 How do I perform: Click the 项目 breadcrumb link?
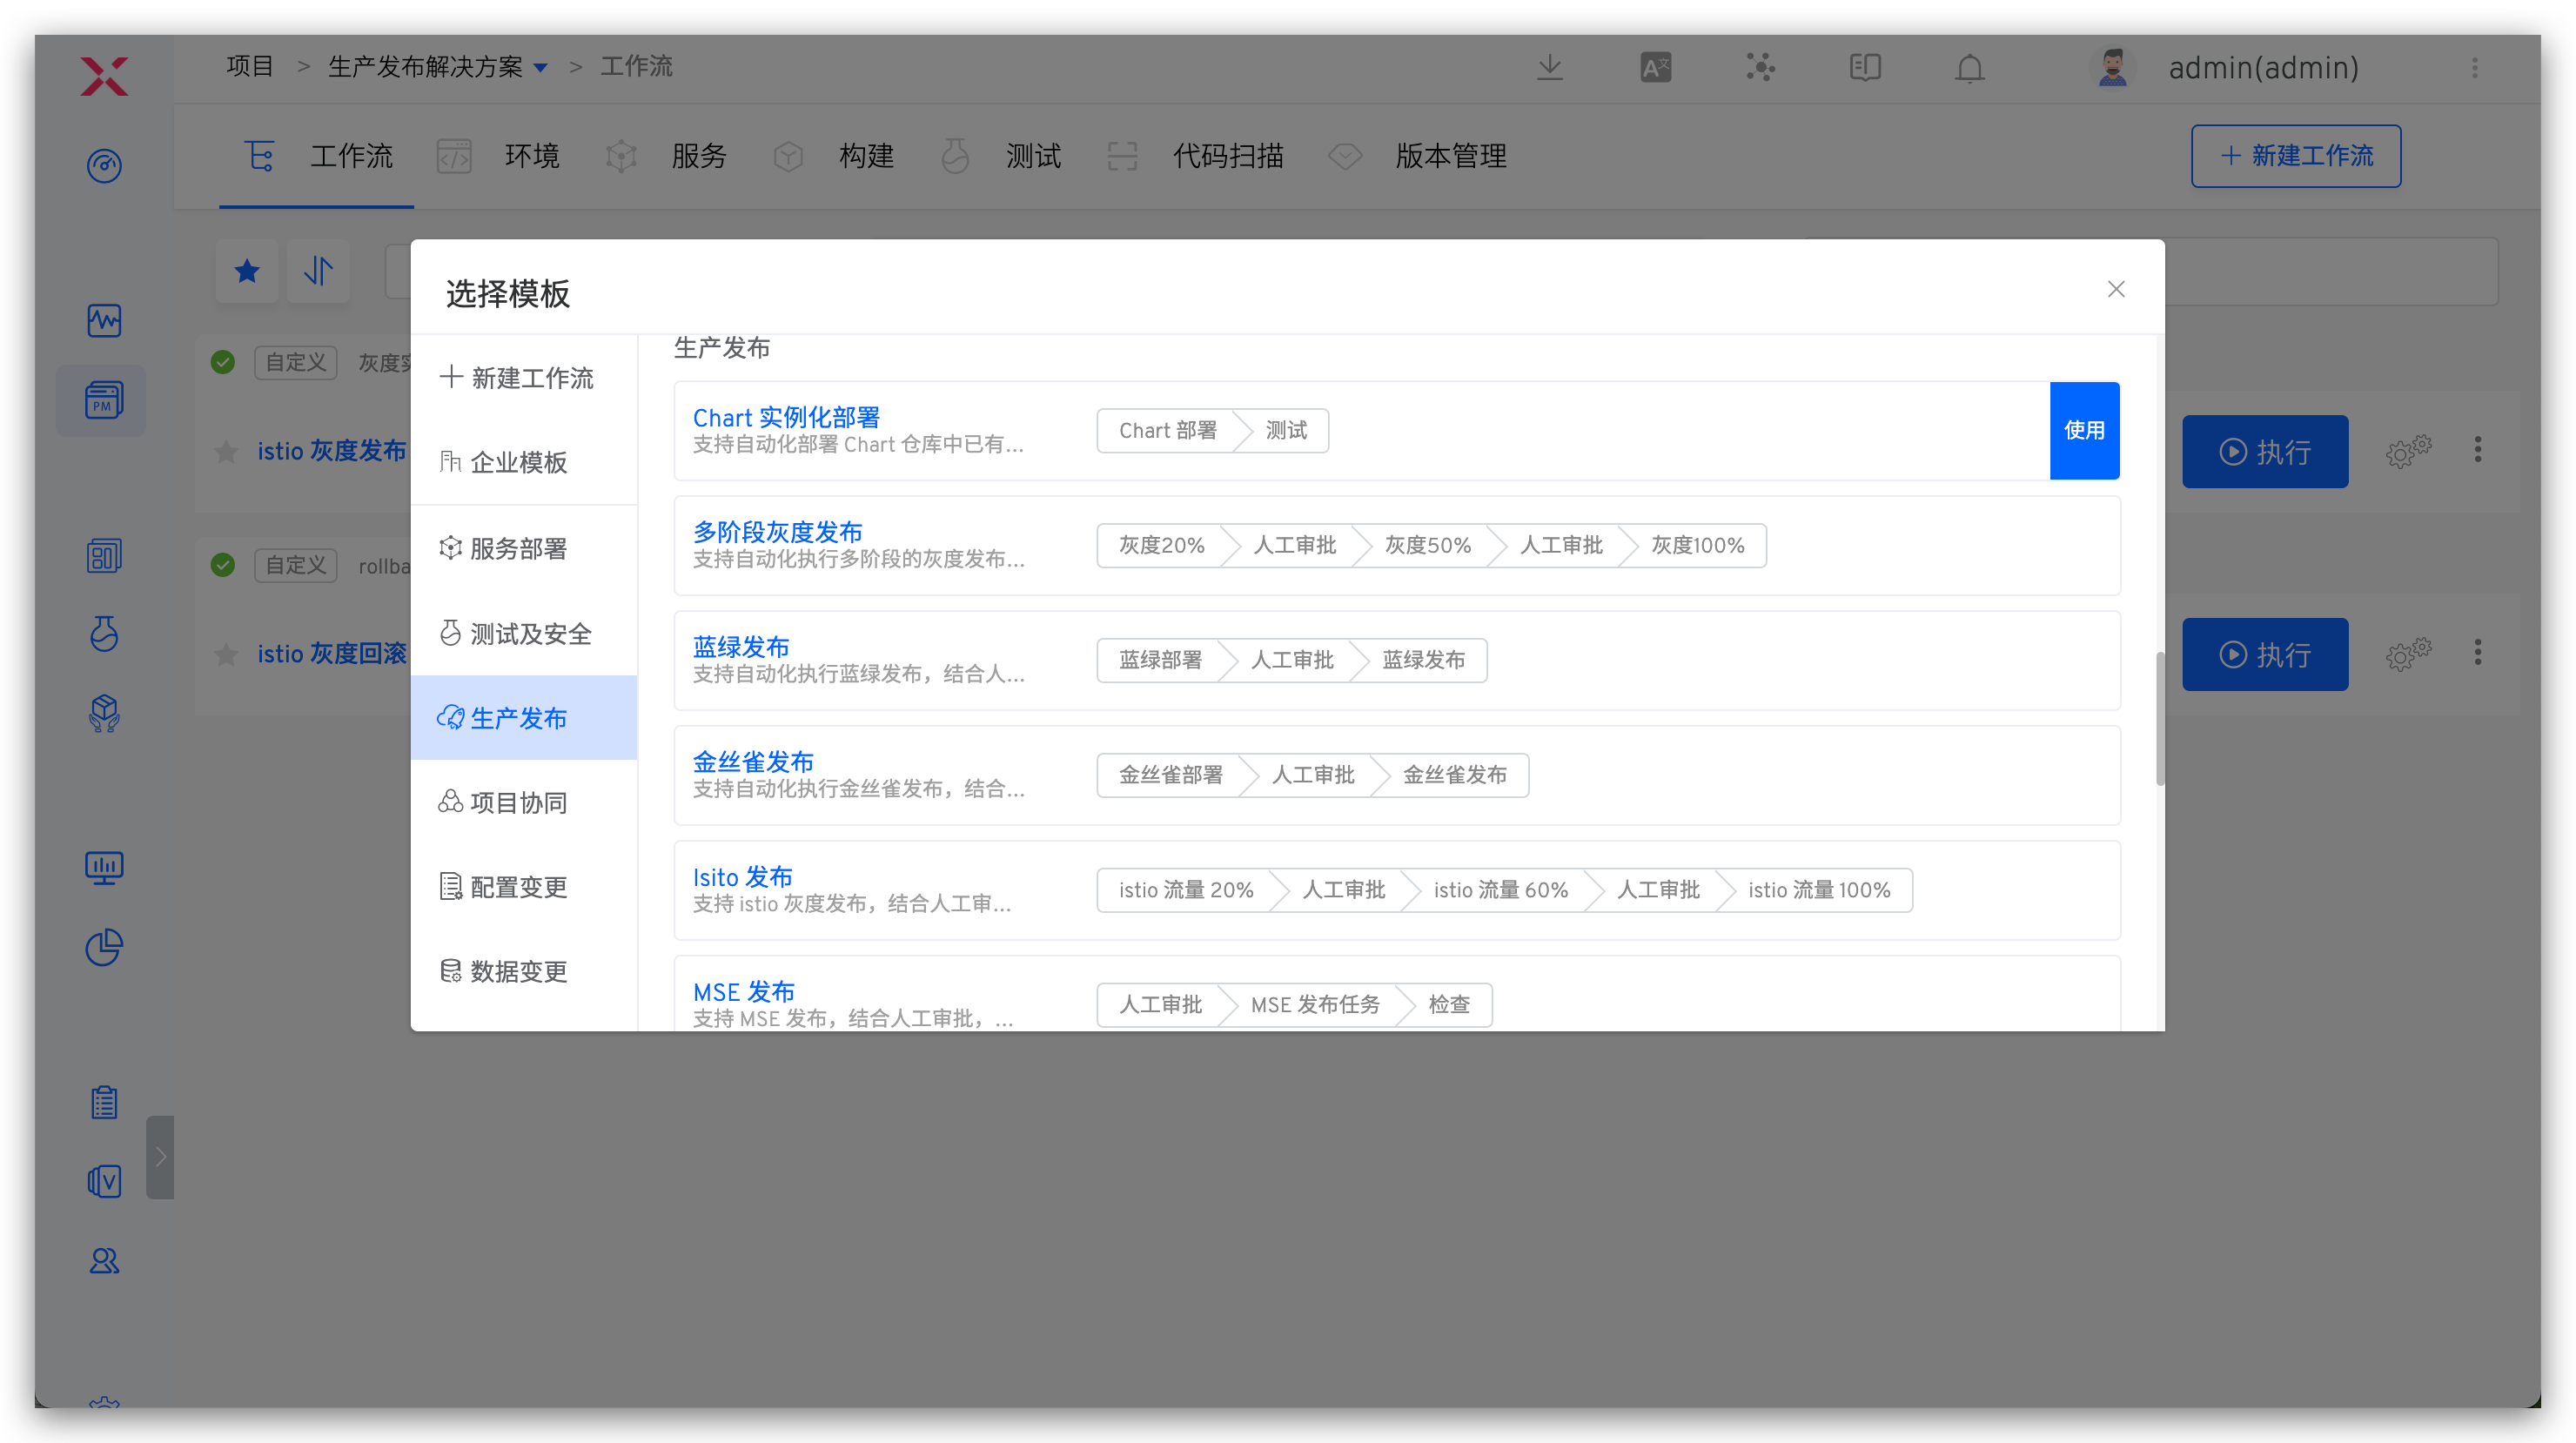[x=250, y=67]
